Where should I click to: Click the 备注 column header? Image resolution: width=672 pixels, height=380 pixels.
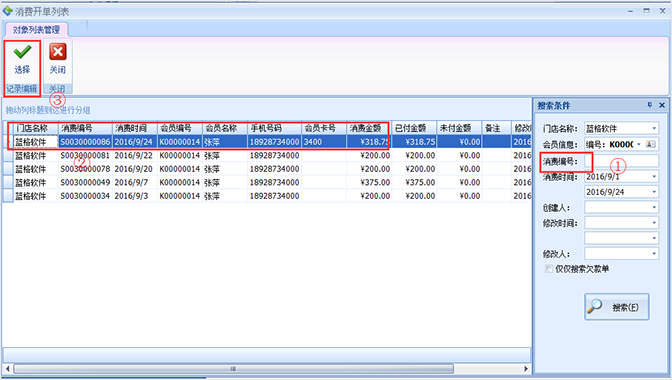click(x=496, y=128)
